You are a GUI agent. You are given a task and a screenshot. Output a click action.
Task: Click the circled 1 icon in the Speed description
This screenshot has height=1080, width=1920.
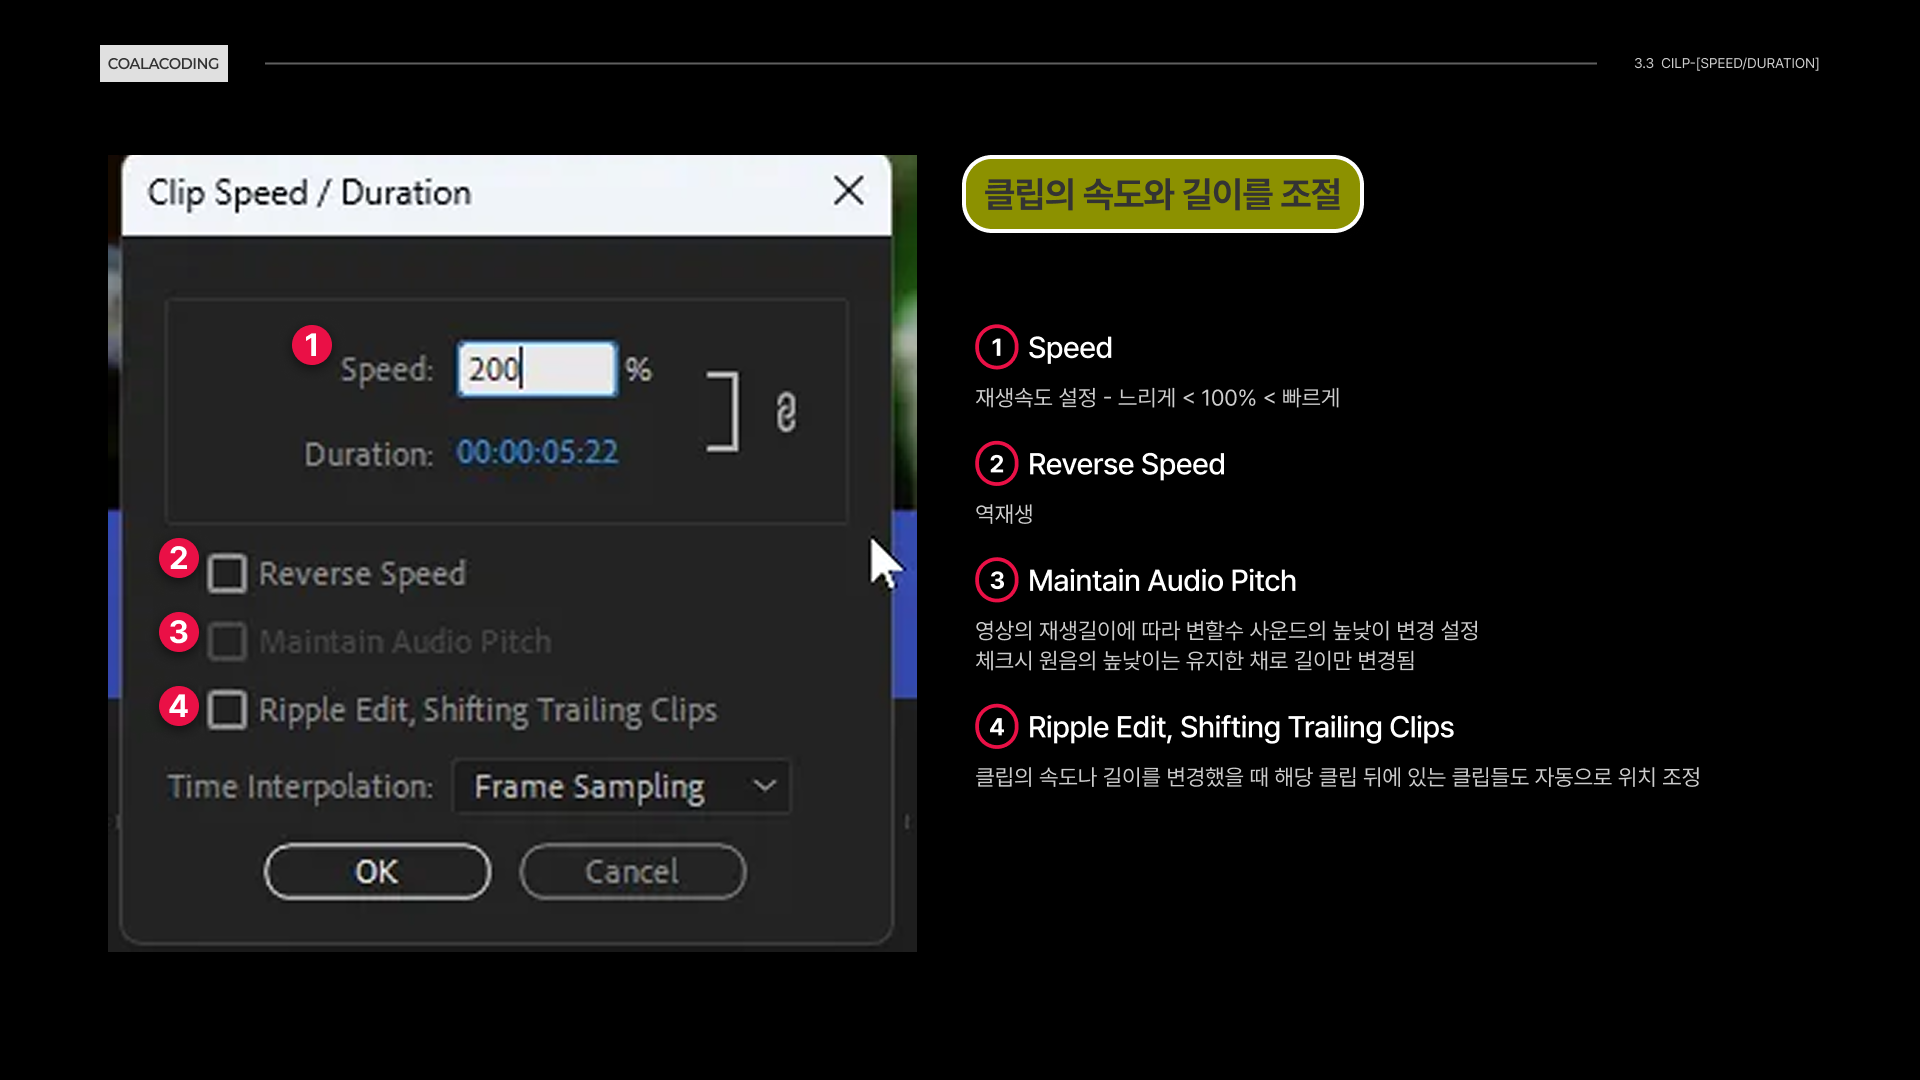(996, 347)
